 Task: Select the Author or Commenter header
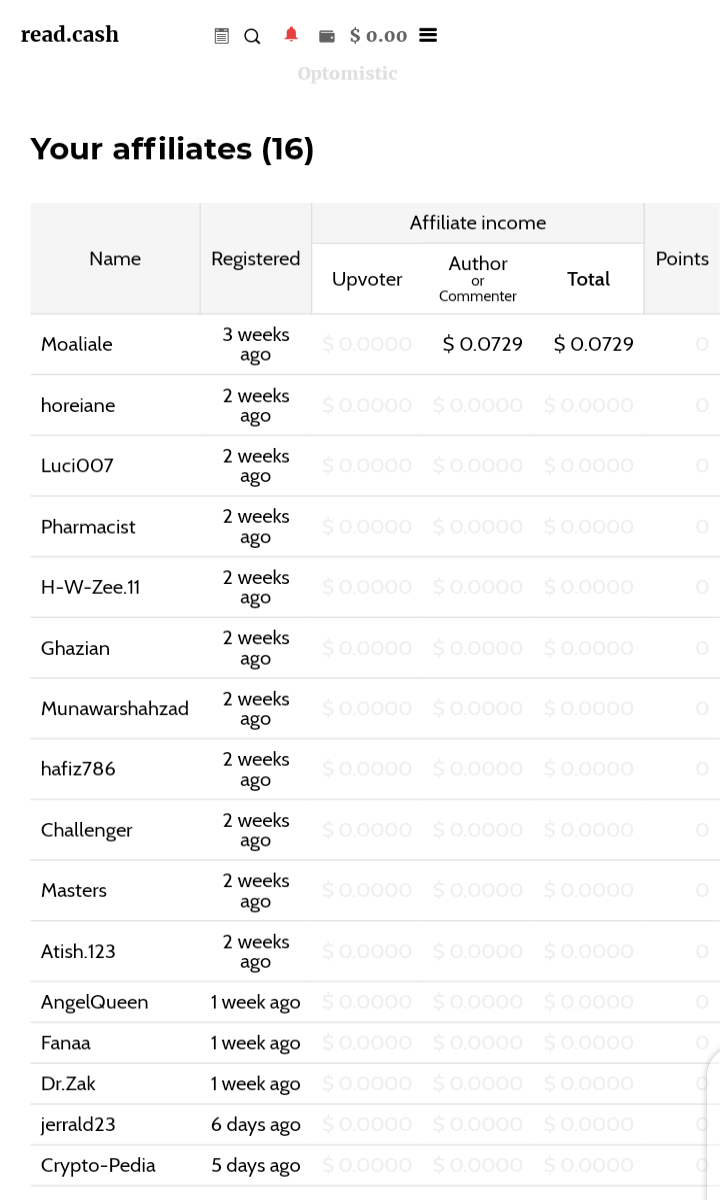point(478,278)
